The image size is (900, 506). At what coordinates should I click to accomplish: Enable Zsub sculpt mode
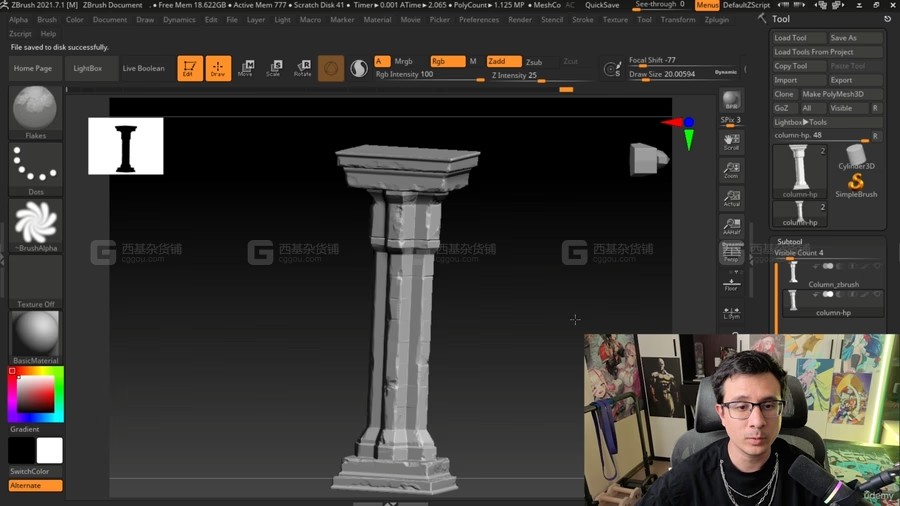coord(534,62)
